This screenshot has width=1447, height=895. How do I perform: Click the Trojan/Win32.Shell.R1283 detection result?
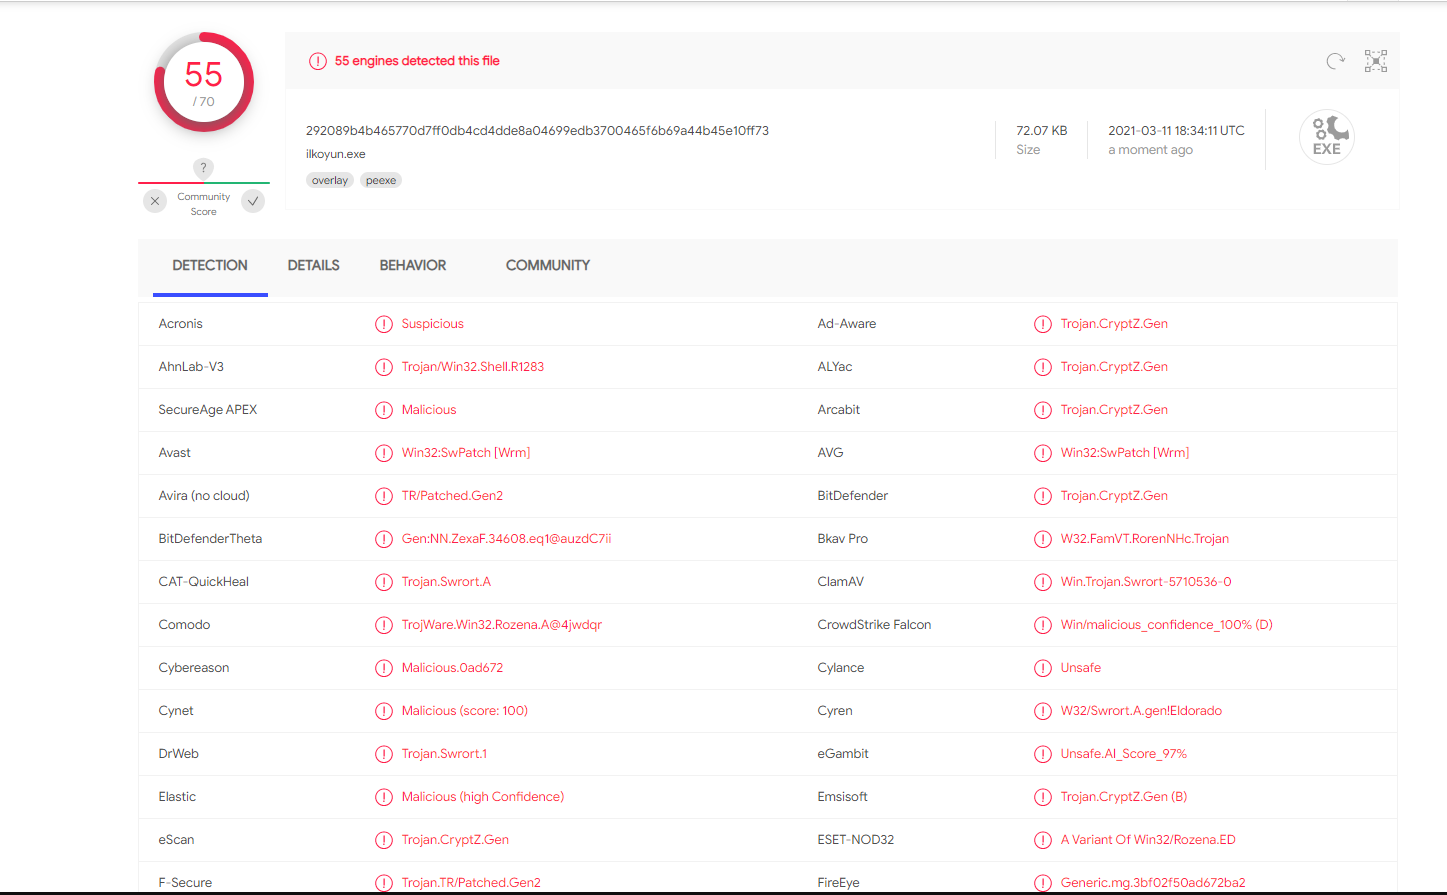(473, 367)
